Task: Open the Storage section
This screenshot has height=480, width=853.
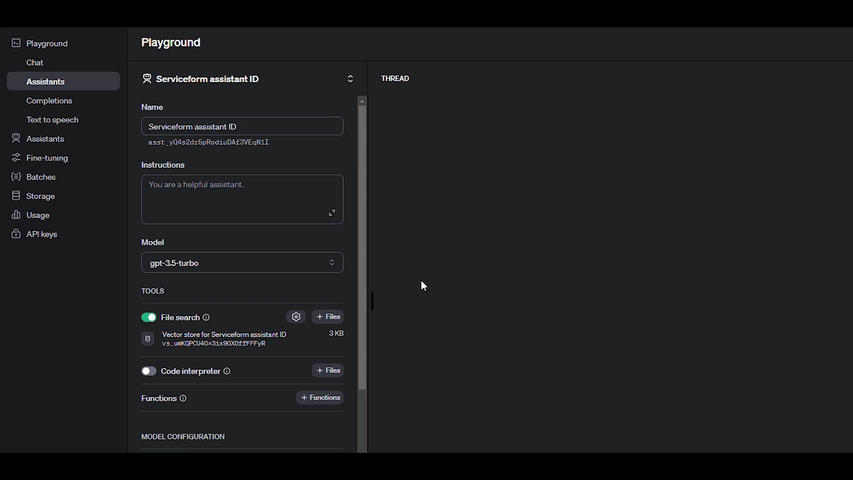Action: [40, 196]
